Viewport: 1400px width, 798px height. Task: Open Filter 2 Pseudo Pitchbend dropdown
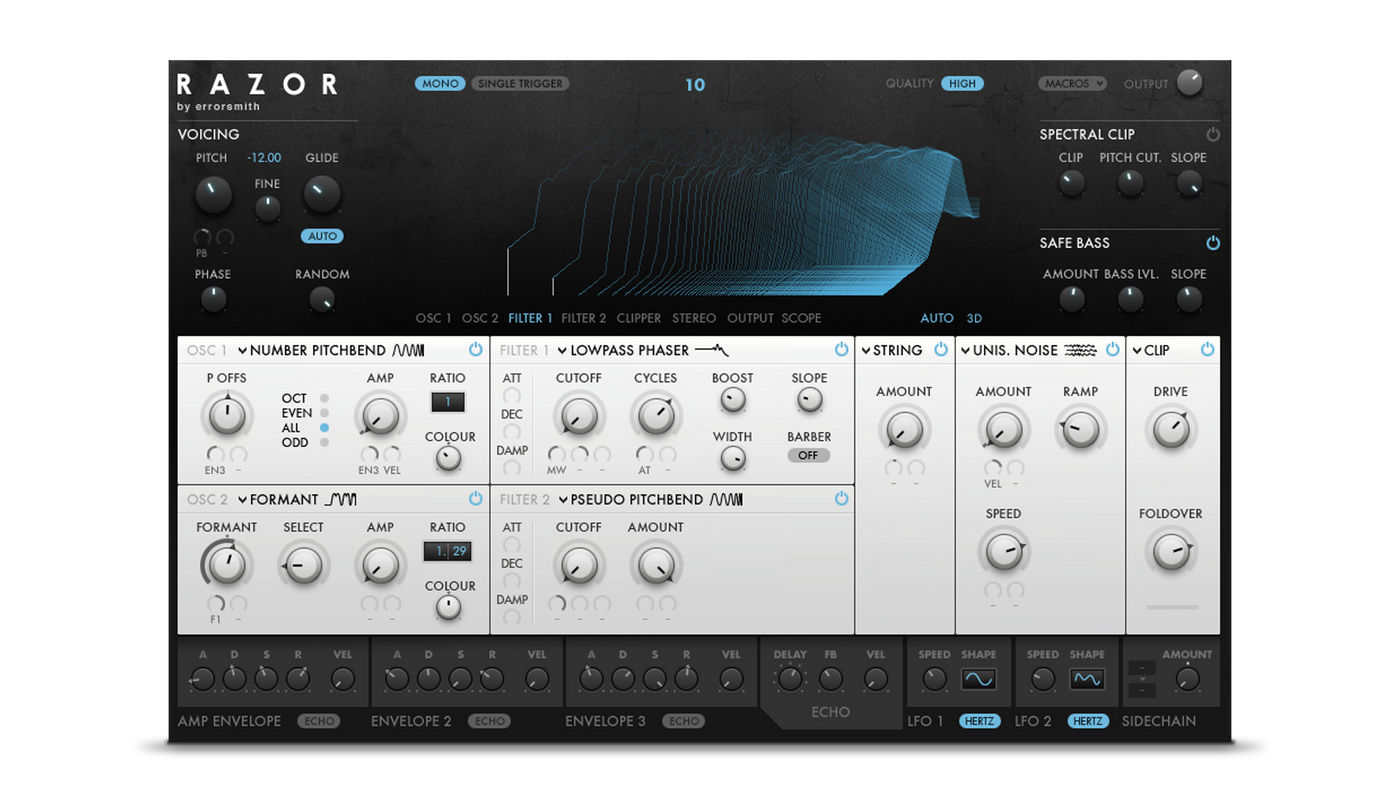(630, 499)
